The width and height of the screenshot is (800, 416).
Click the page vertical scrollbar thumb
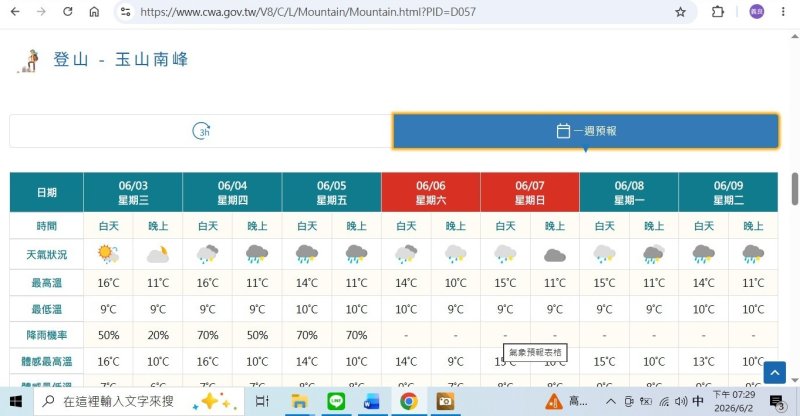[x=795, y=189]
